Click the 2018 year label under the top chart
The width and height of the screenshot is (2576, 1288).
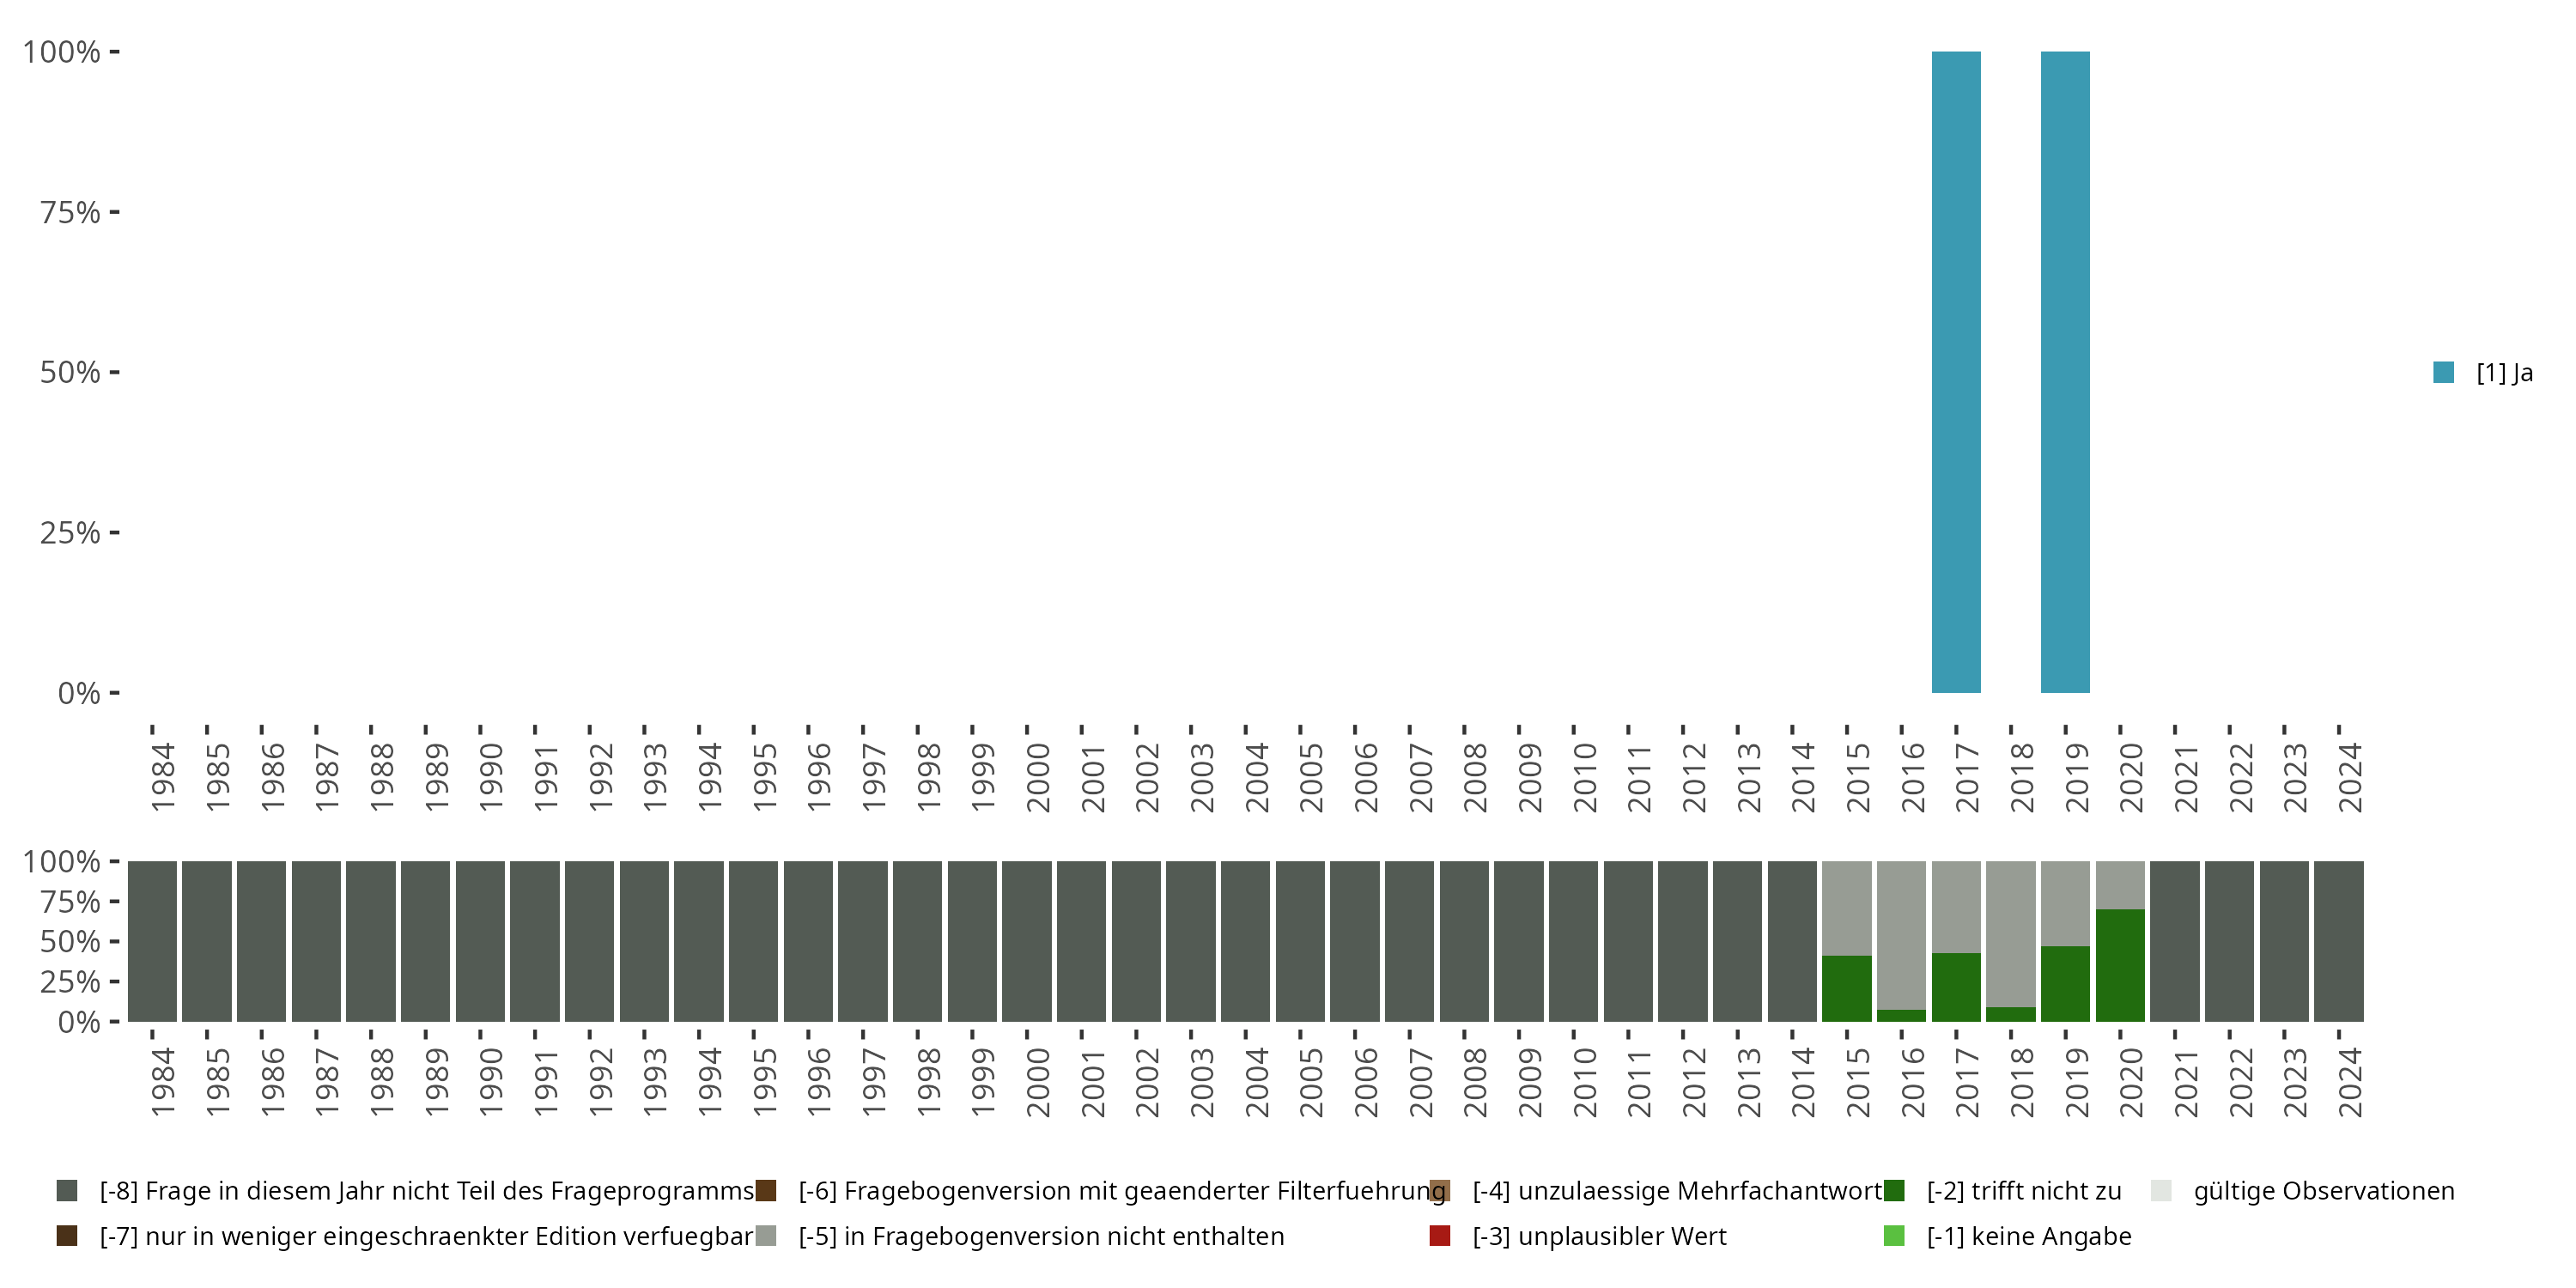pyautogui.click(x=2022, y=777)
